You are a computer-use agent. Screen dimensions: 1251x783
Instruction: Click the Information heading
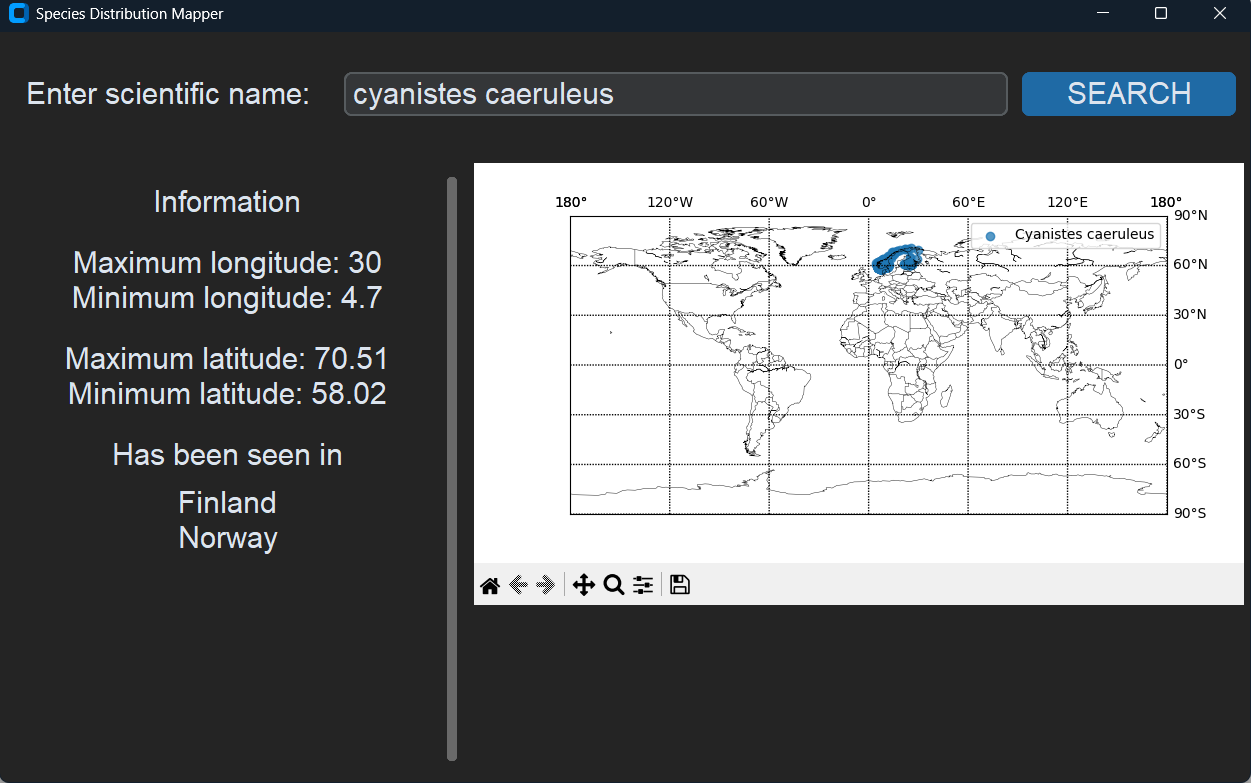pyautogui.click(x=227, y=202)
